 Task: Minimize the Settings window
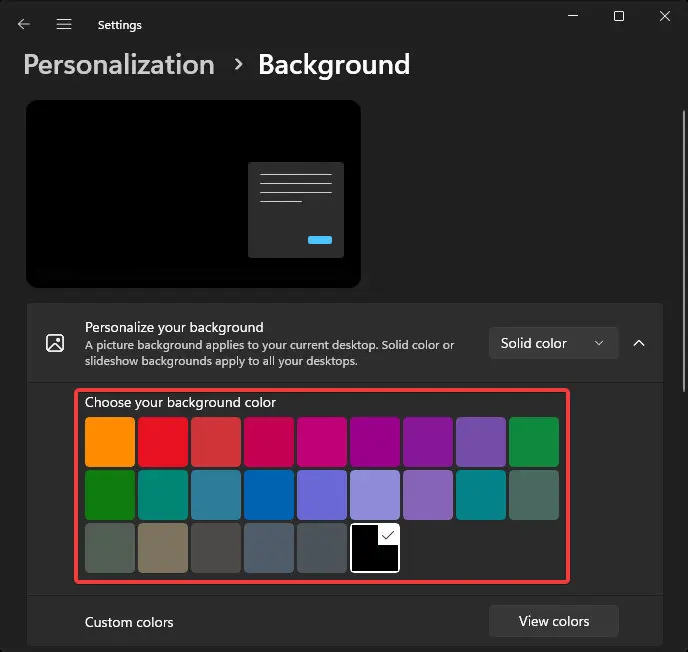click(573, 16)
